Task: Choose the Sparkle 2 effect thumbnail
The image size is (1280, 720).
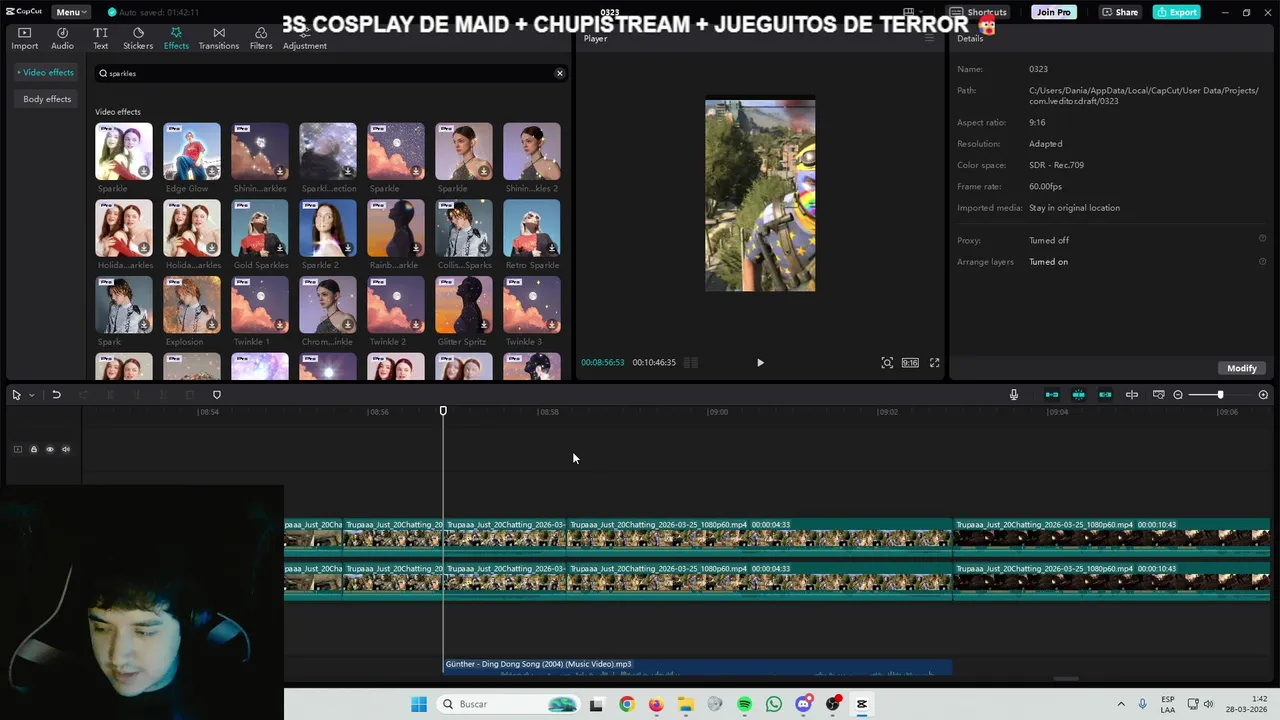Action: coord(328,228)
